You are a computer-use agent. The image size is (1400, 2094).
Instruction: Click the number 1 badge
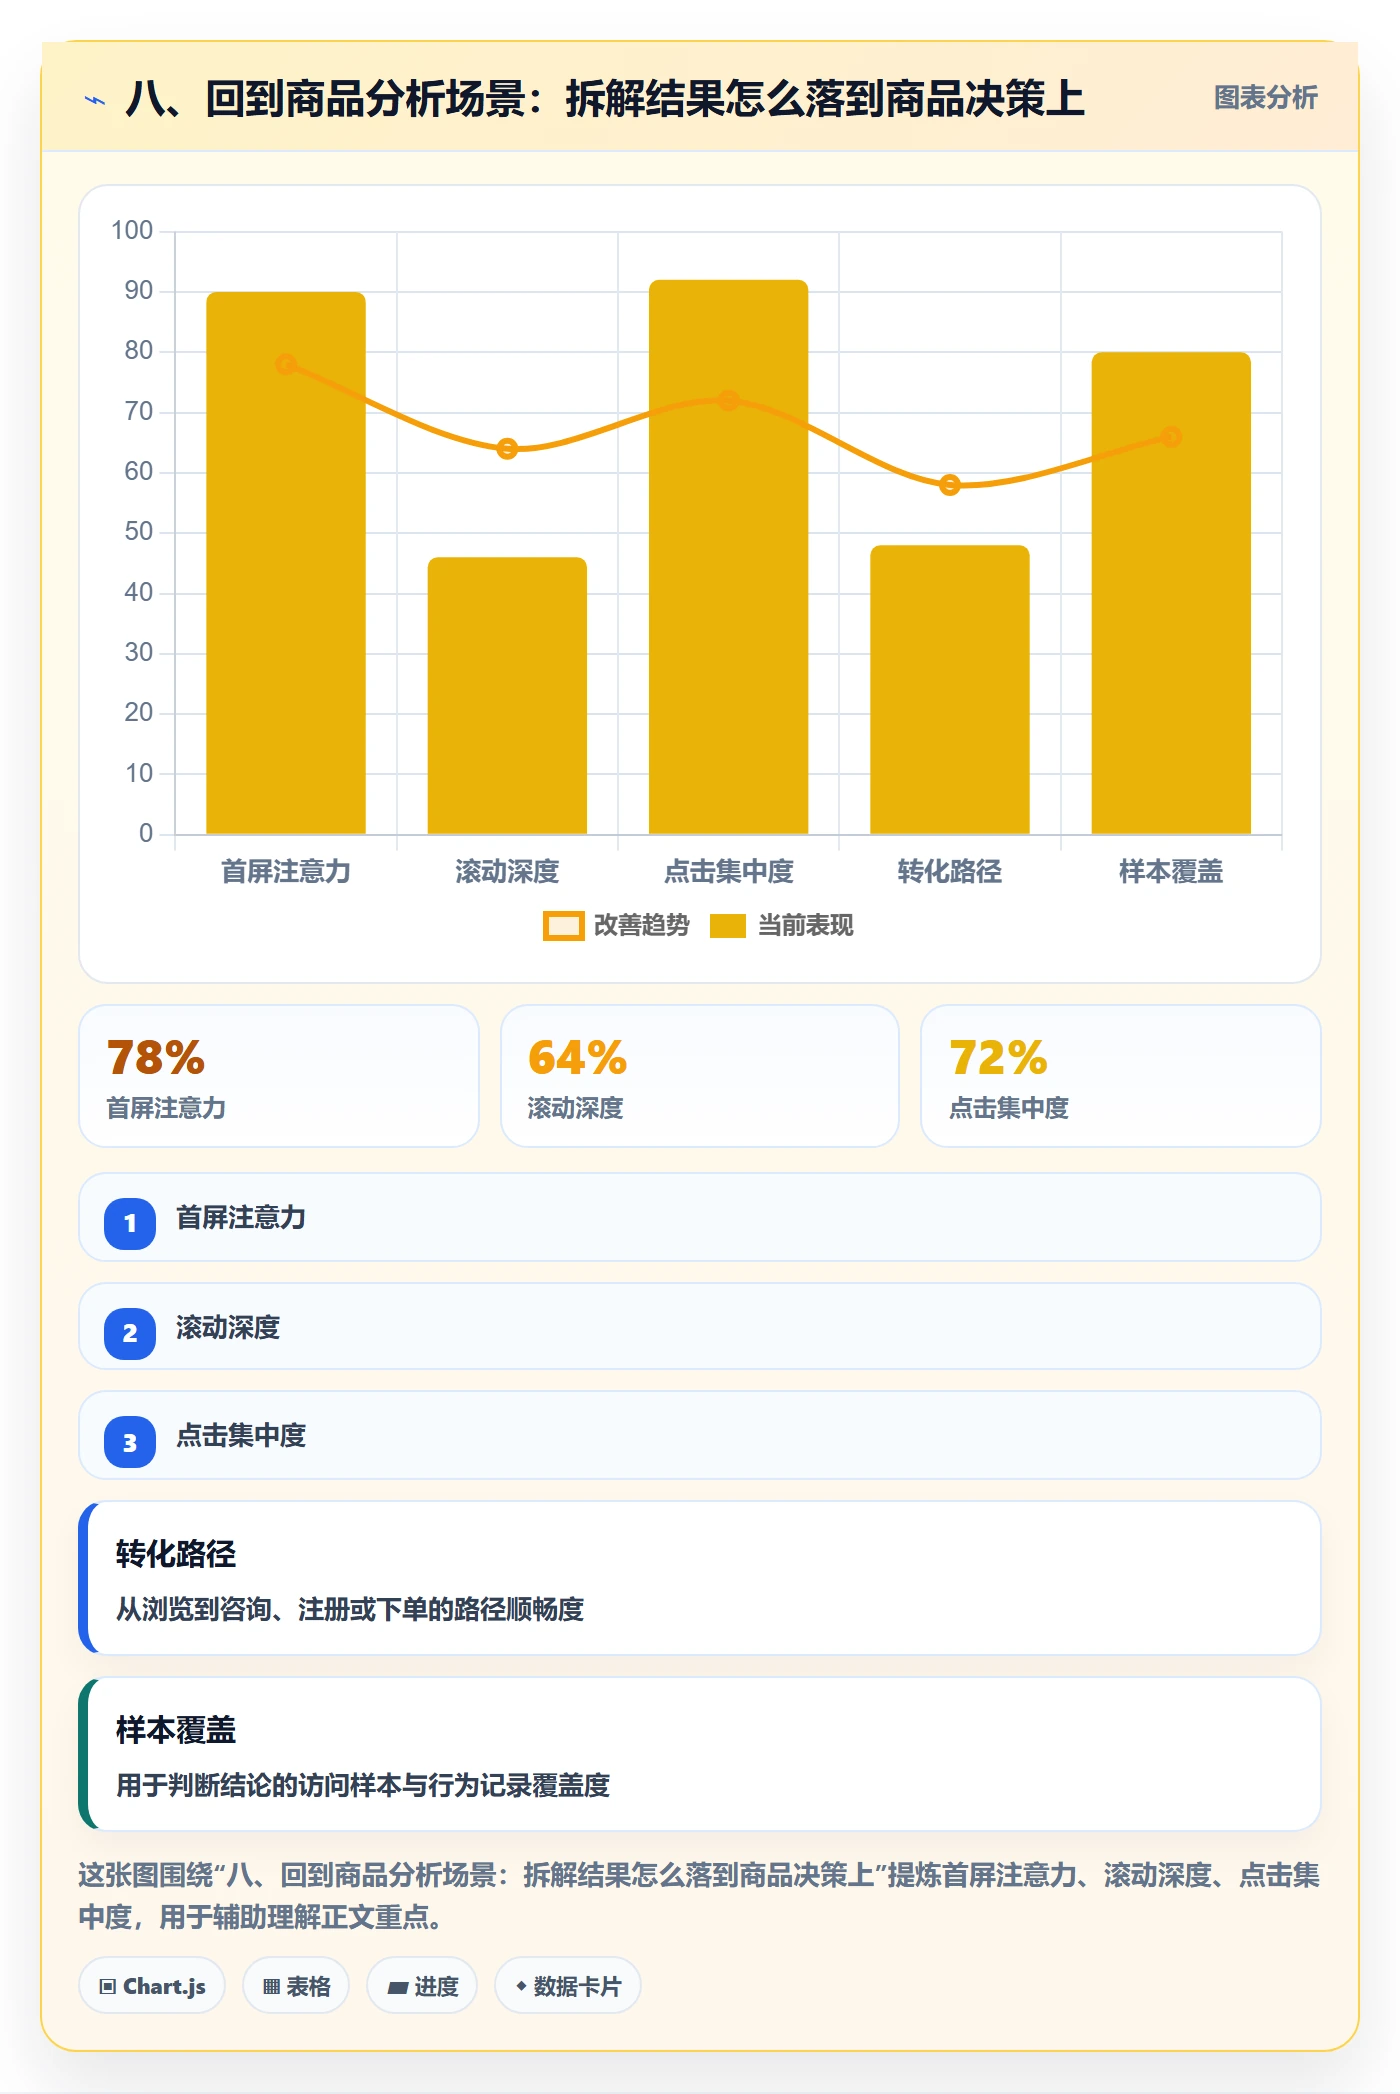[x=130, y=1223]
